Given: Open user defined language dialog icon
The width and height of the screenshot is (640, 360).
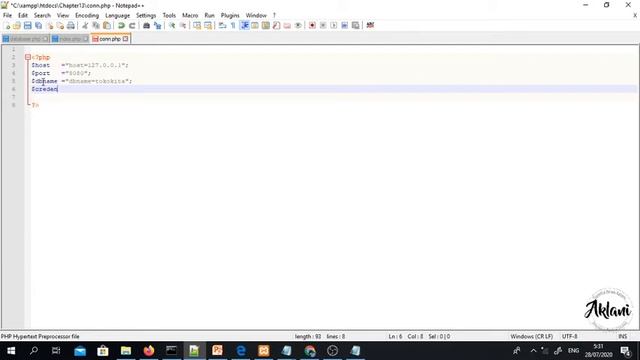Looking at the screenshot, I should coord(255,26).
